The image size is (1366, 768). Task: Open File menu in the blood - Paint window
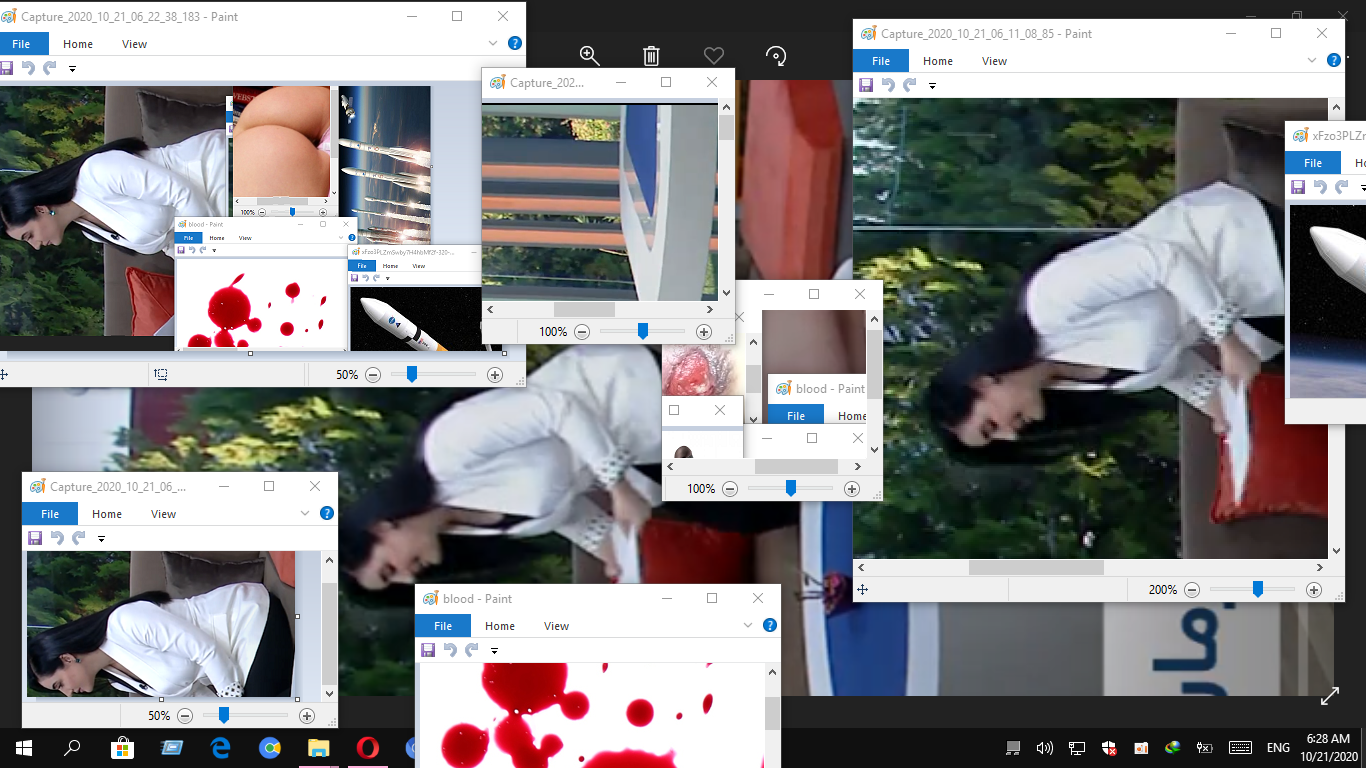tap(443, 626)
